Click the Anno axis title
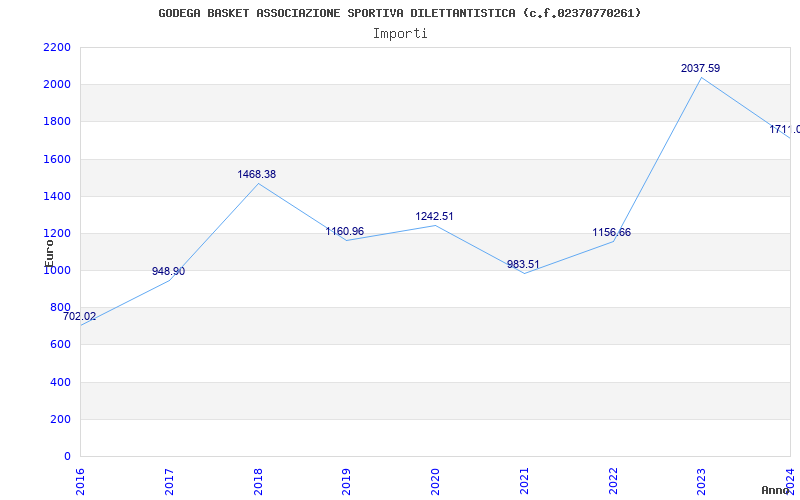This screenshot has height=500, width=800. point(776,490)
